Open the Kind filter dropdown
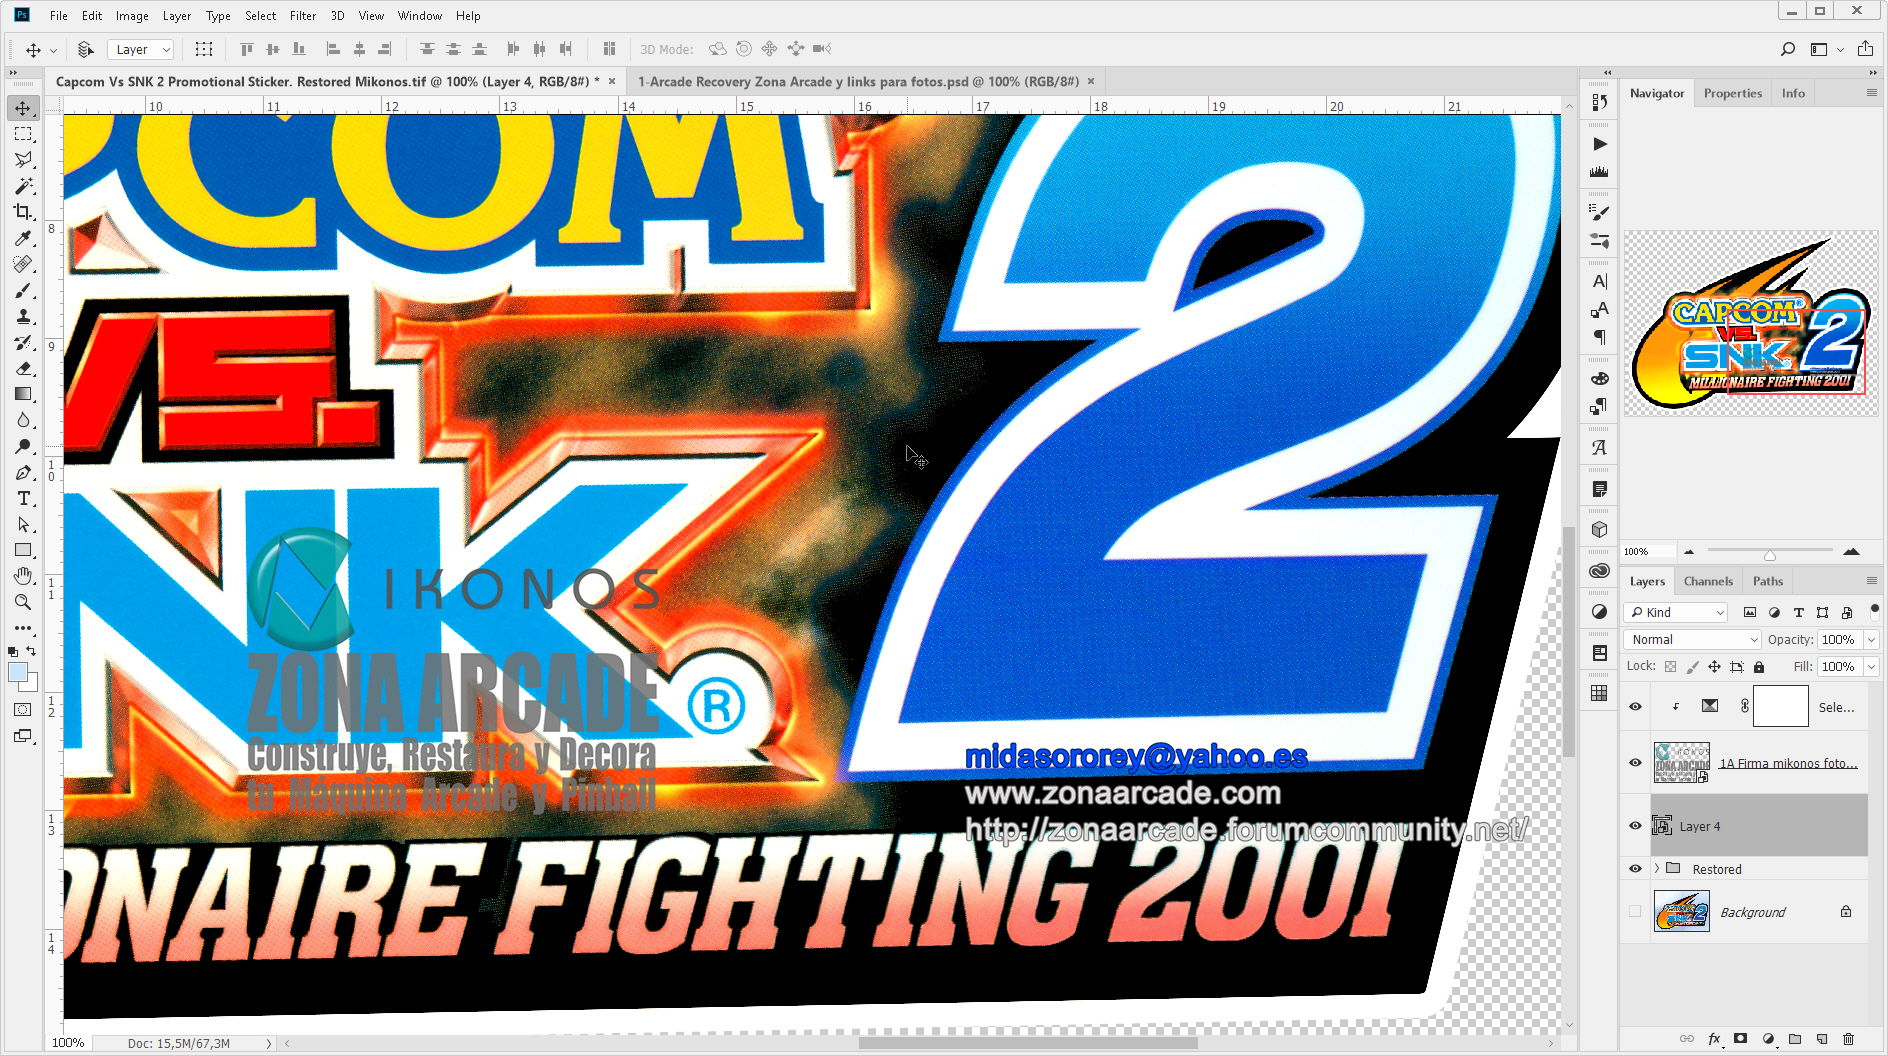The image size is (1888, 1056). pyautogui.click(x=1675, y=612)
